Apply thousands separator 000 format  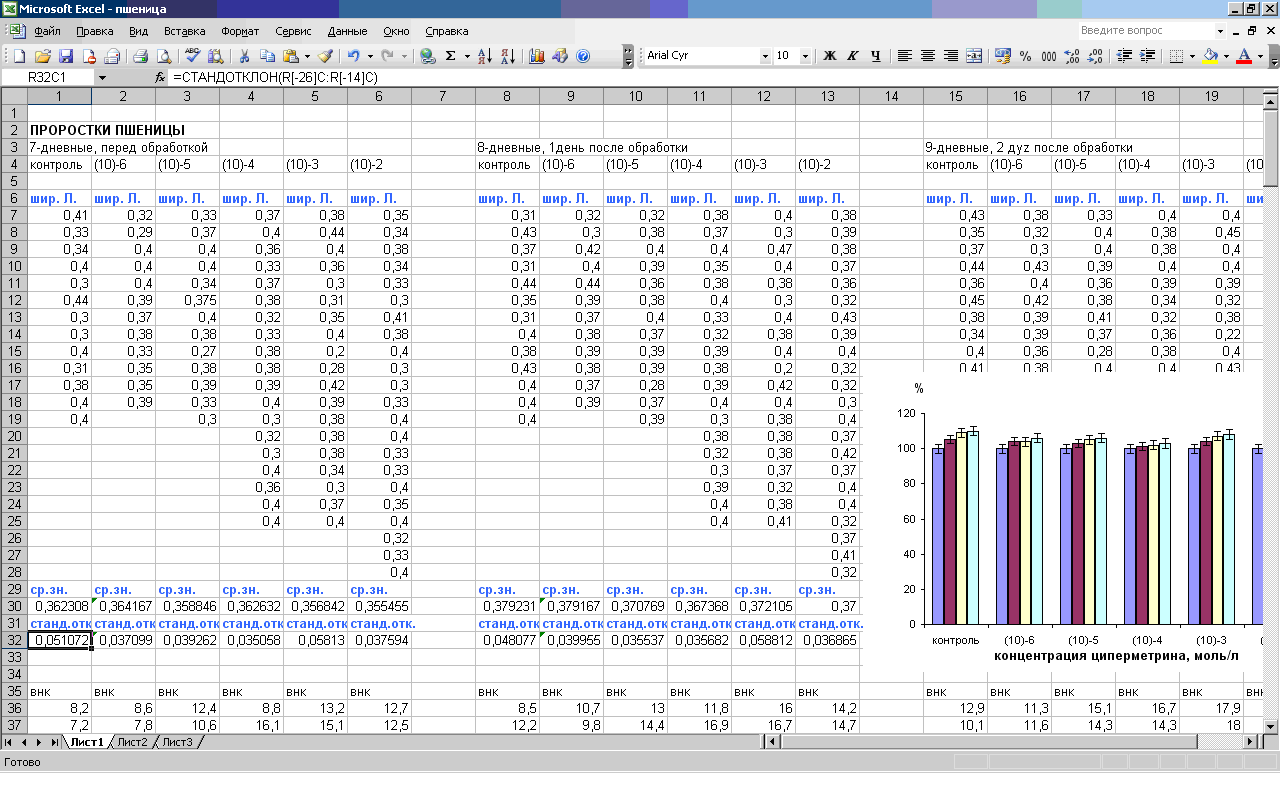[1049, 56]
